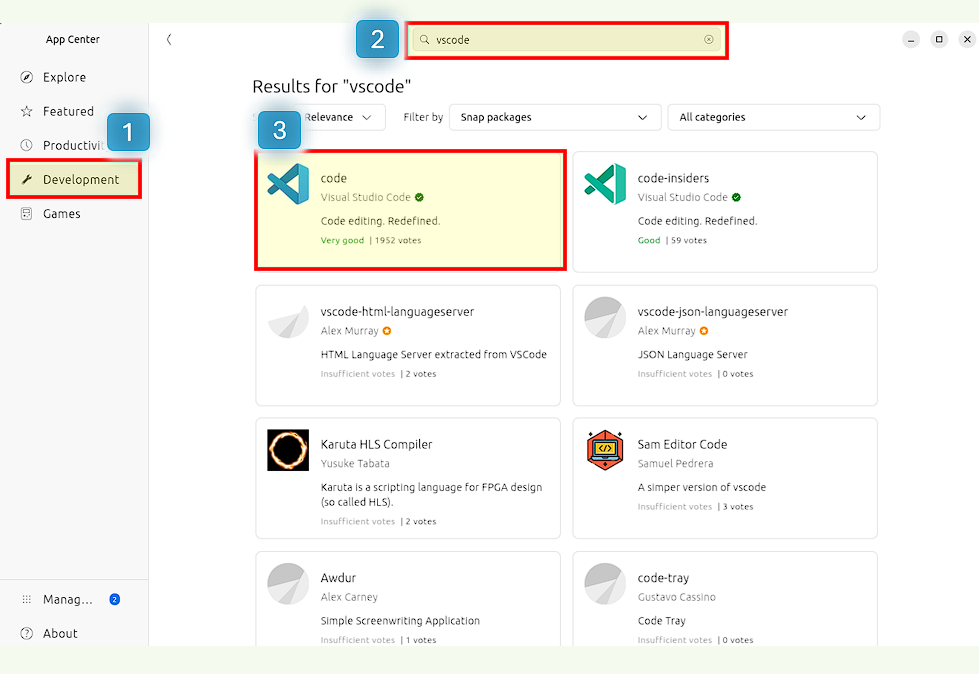Screen dimensions: 979x674
Task: Open the All categories dropdown
Action: click(x=774, y=117)
